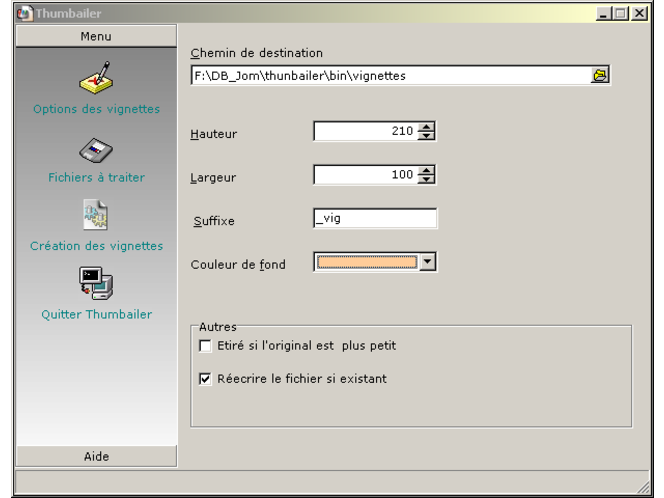Open the Menu header button
This screenshot has height=498, width=664.
click(x=96, y=36)
